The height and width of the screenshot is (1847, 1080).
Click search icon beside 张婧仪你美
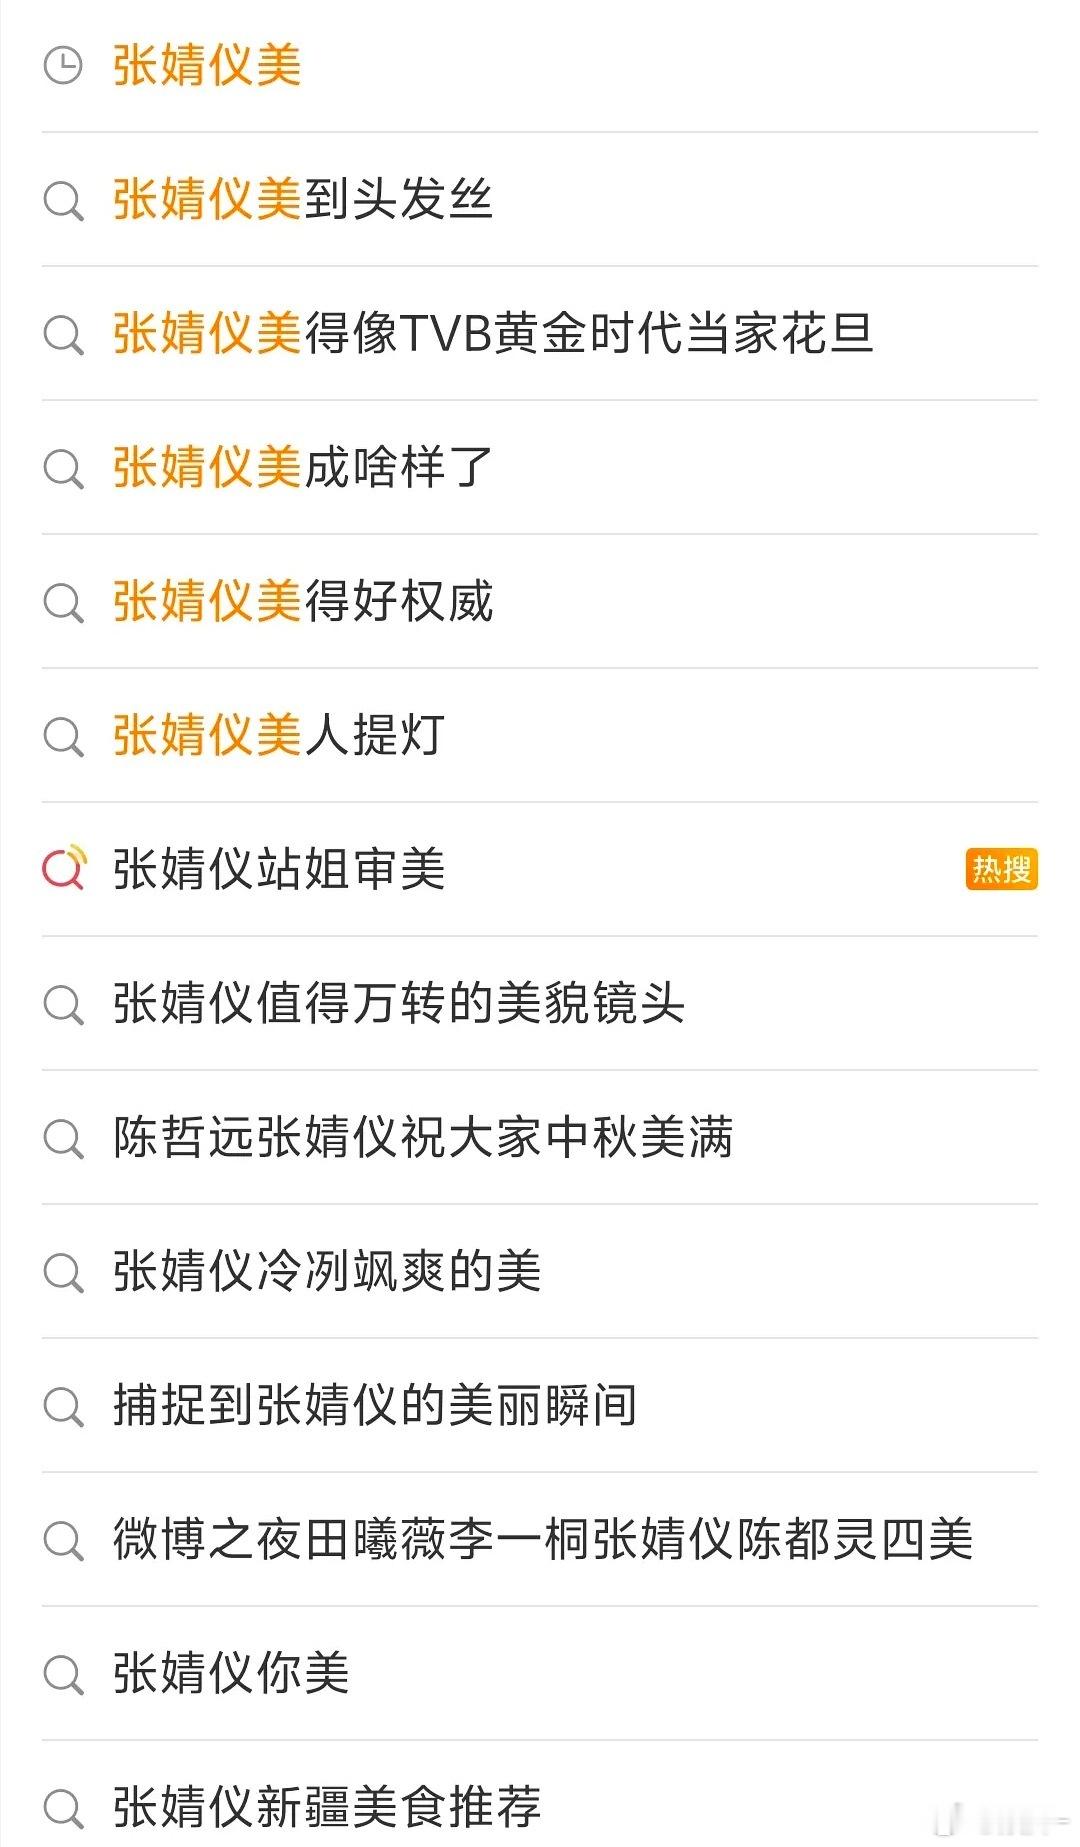[63, 1673]
